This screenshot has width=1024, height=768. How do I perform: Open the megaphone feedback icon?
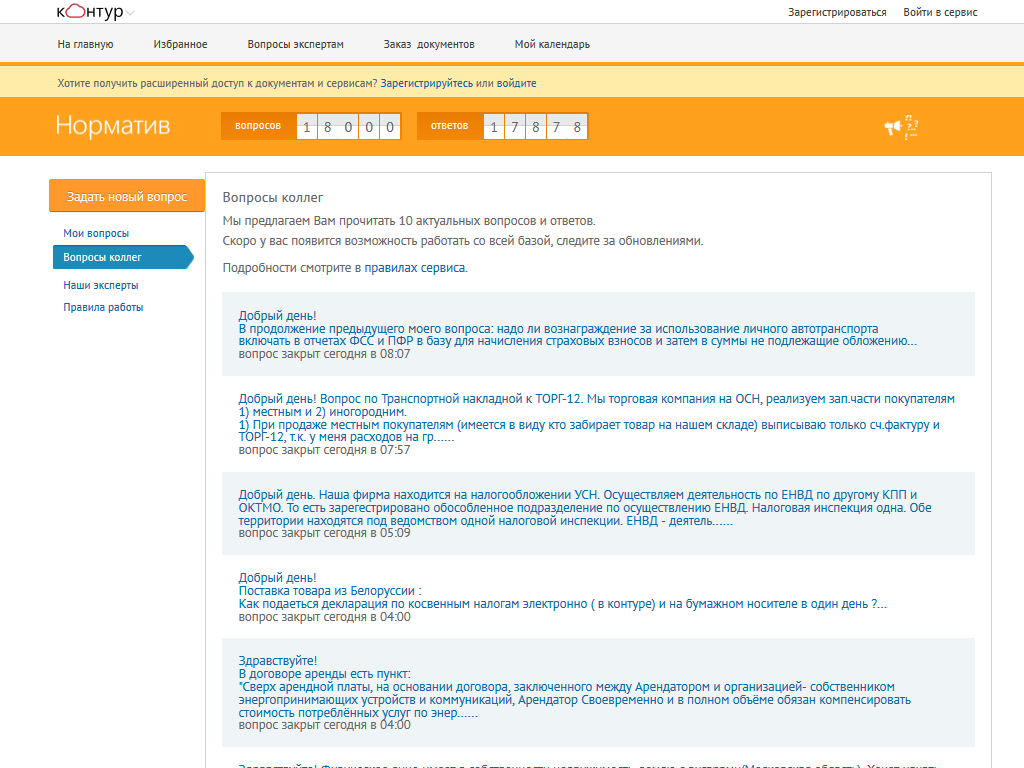point(901,127)
